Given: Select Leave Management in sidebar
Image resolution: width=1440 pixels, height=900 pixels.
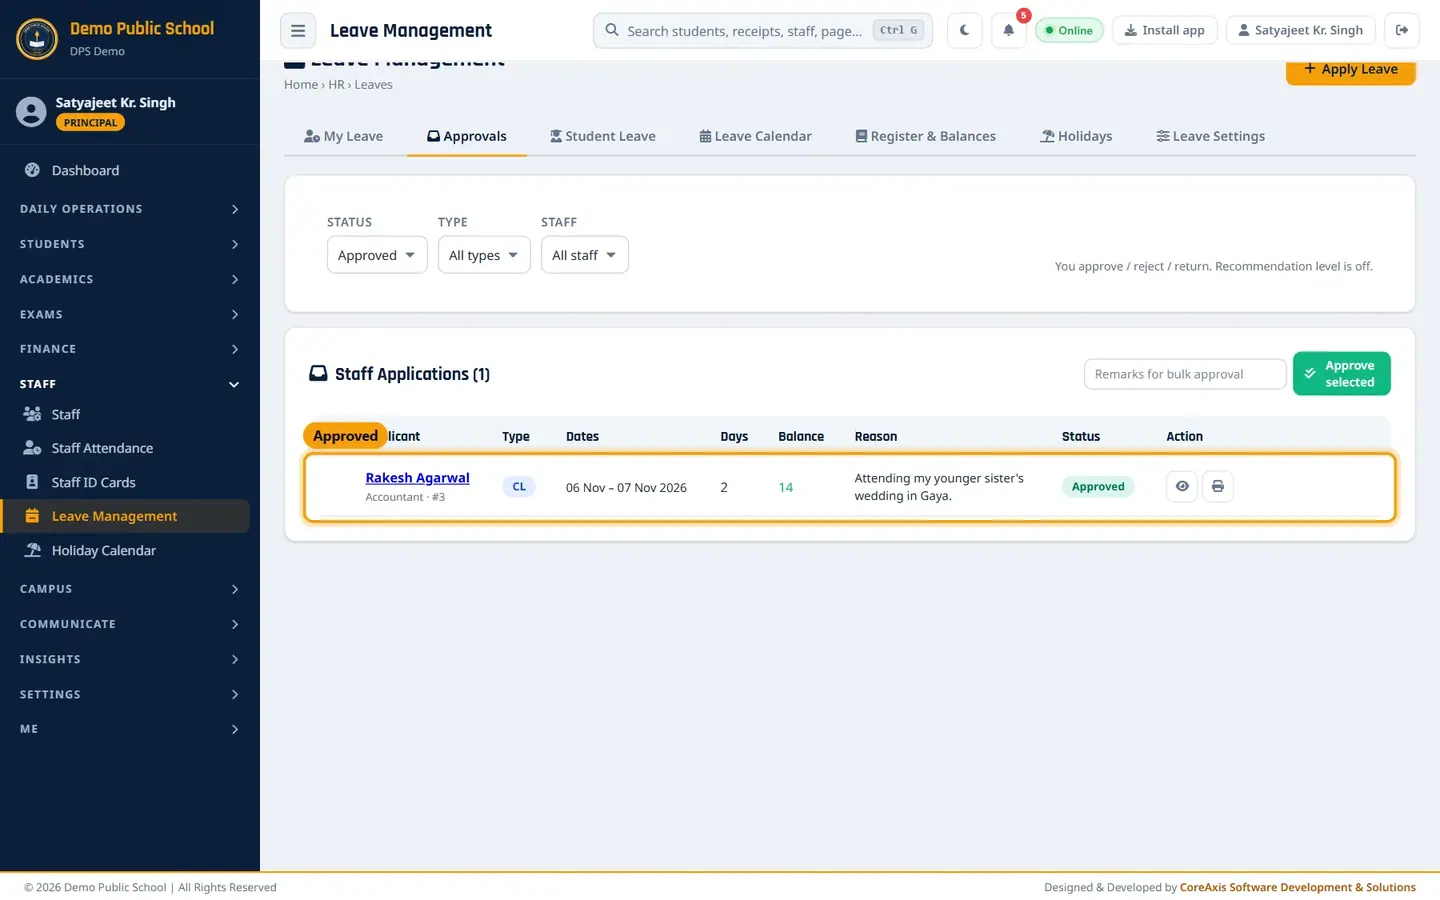Looking at the screenshot, I should pos(125,516).
